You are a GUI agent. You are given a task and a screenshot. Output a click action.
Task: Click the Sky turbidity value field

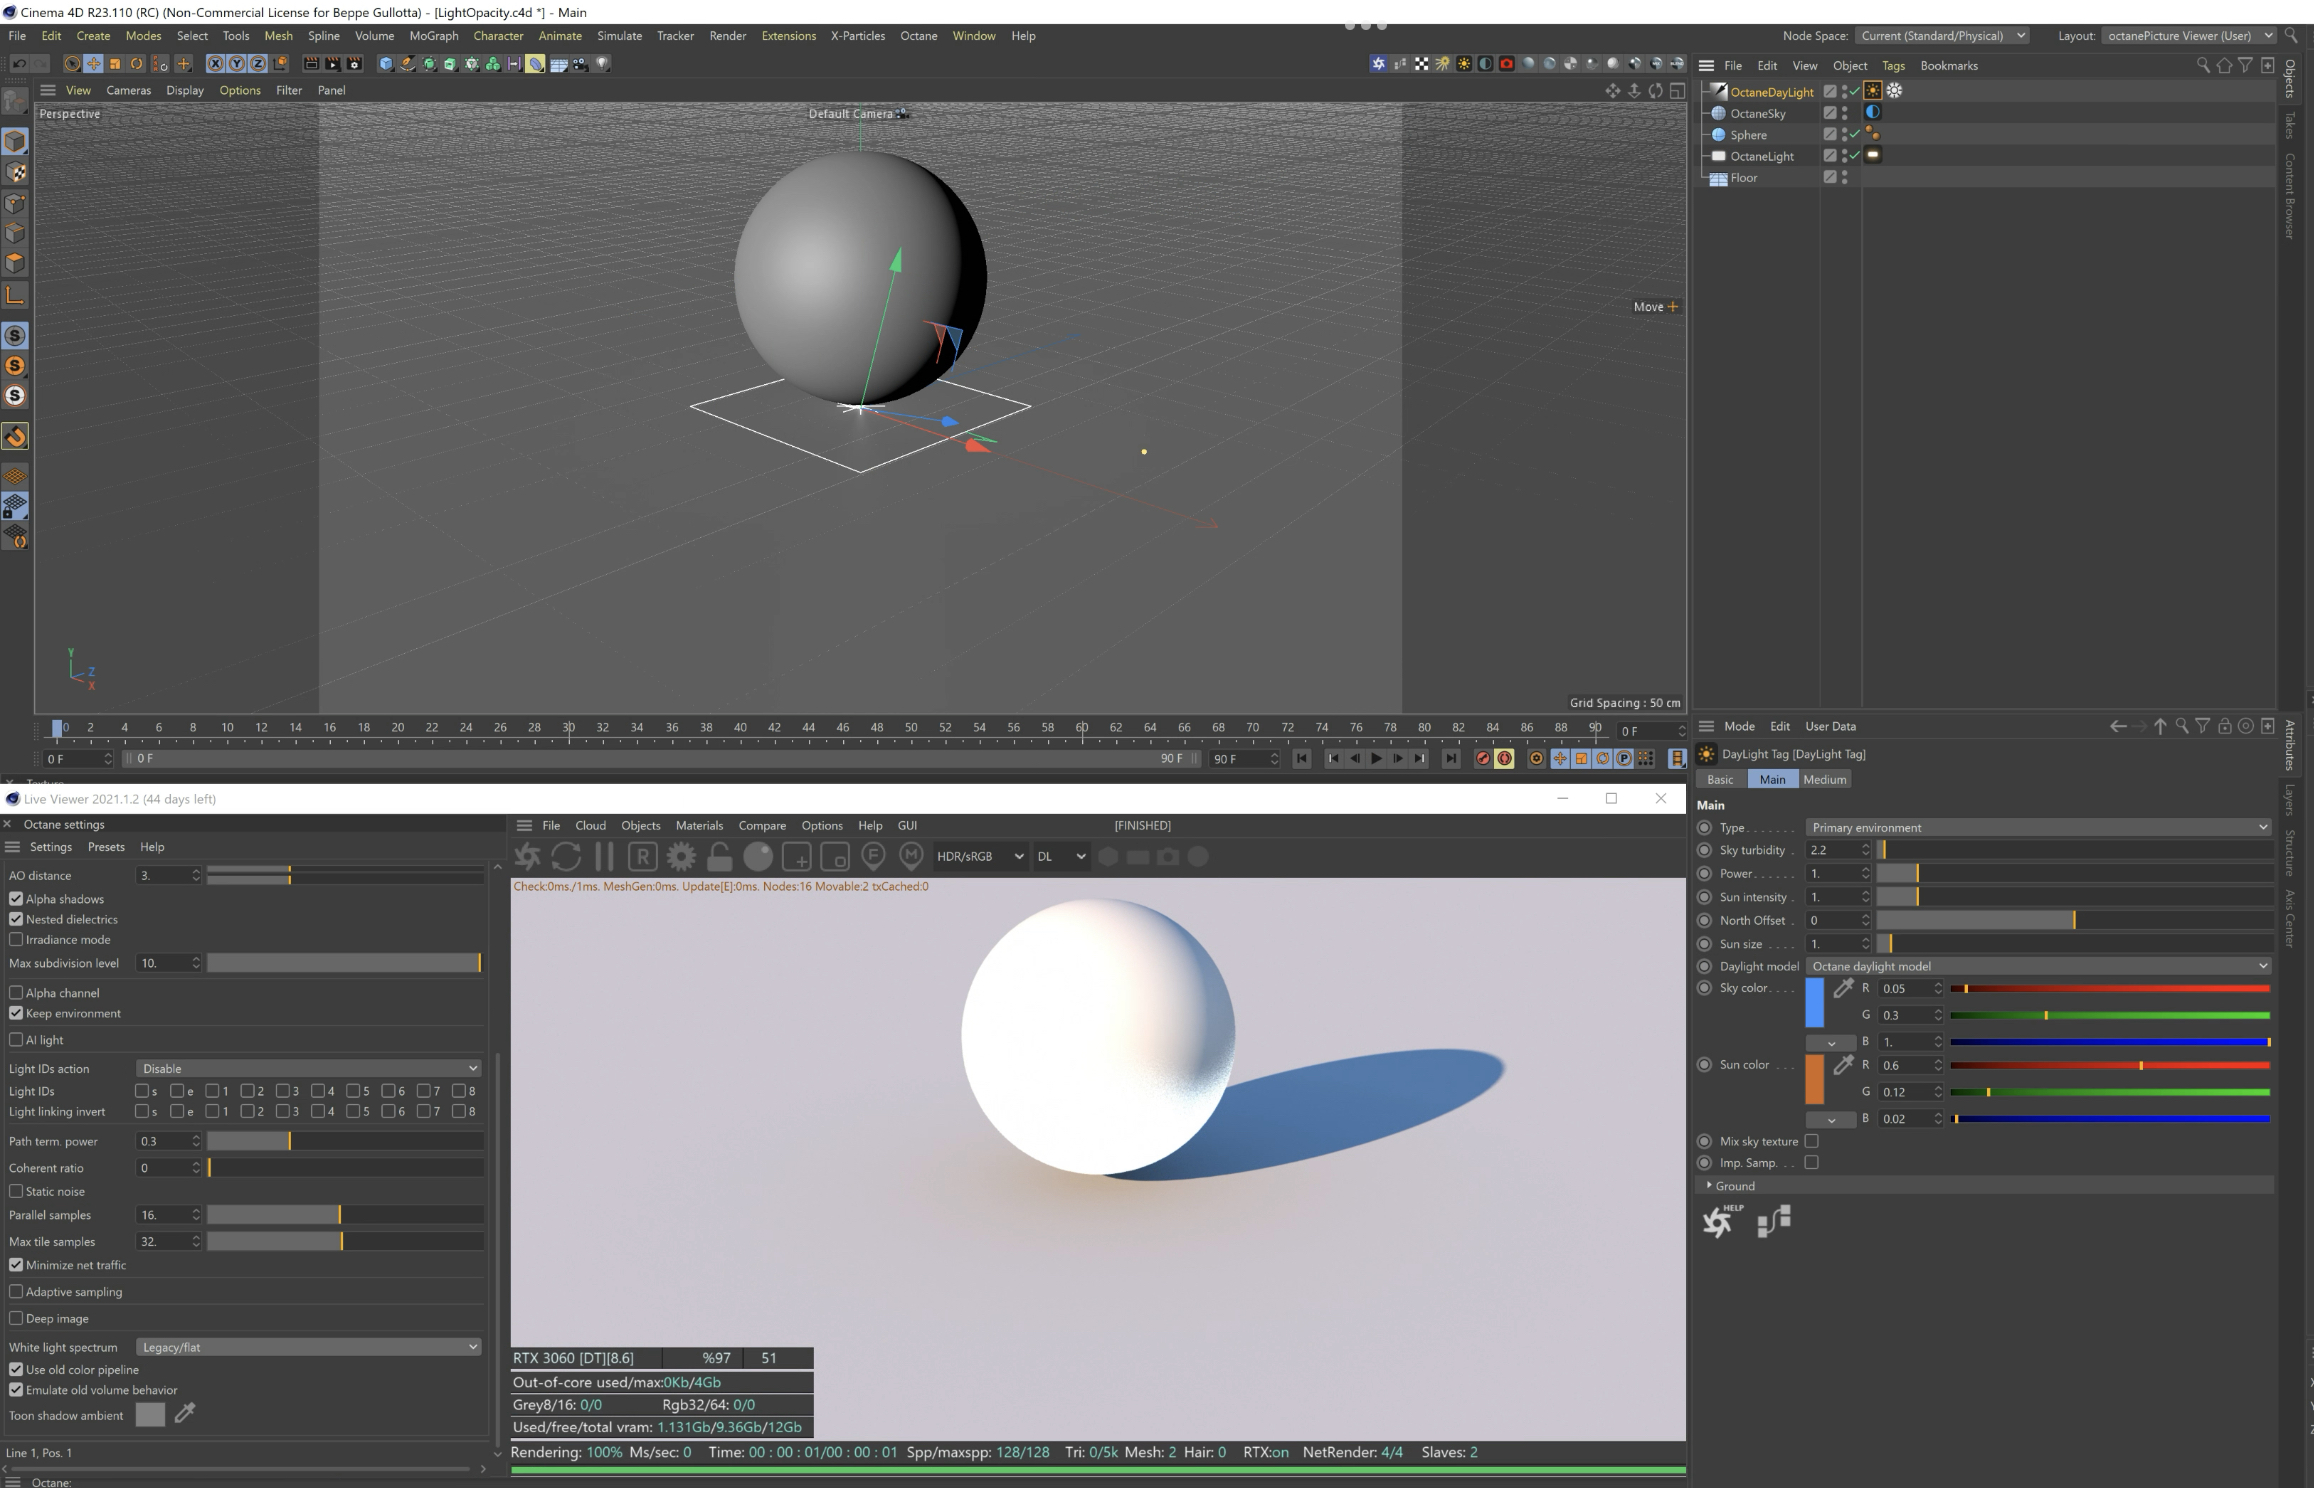pos(1833,850)
